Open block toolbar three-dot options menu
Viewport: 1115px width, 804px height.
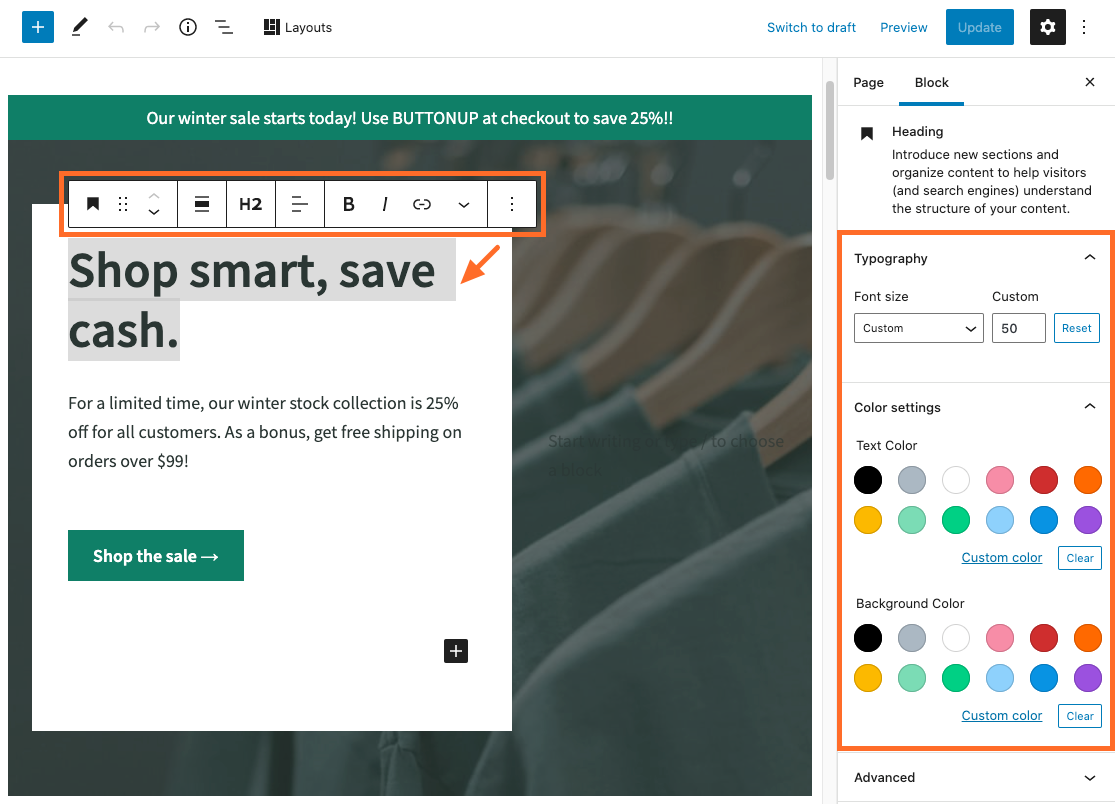pyautogui.click(x=512, y=204)
